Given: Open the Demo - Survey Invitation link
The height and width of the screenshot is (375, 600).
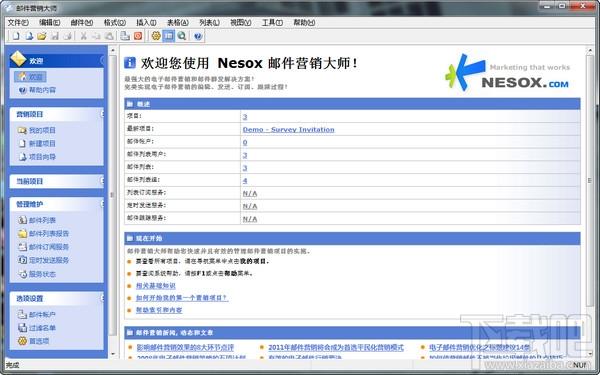Looking at the screenshot, I should [x=289, y=130].
